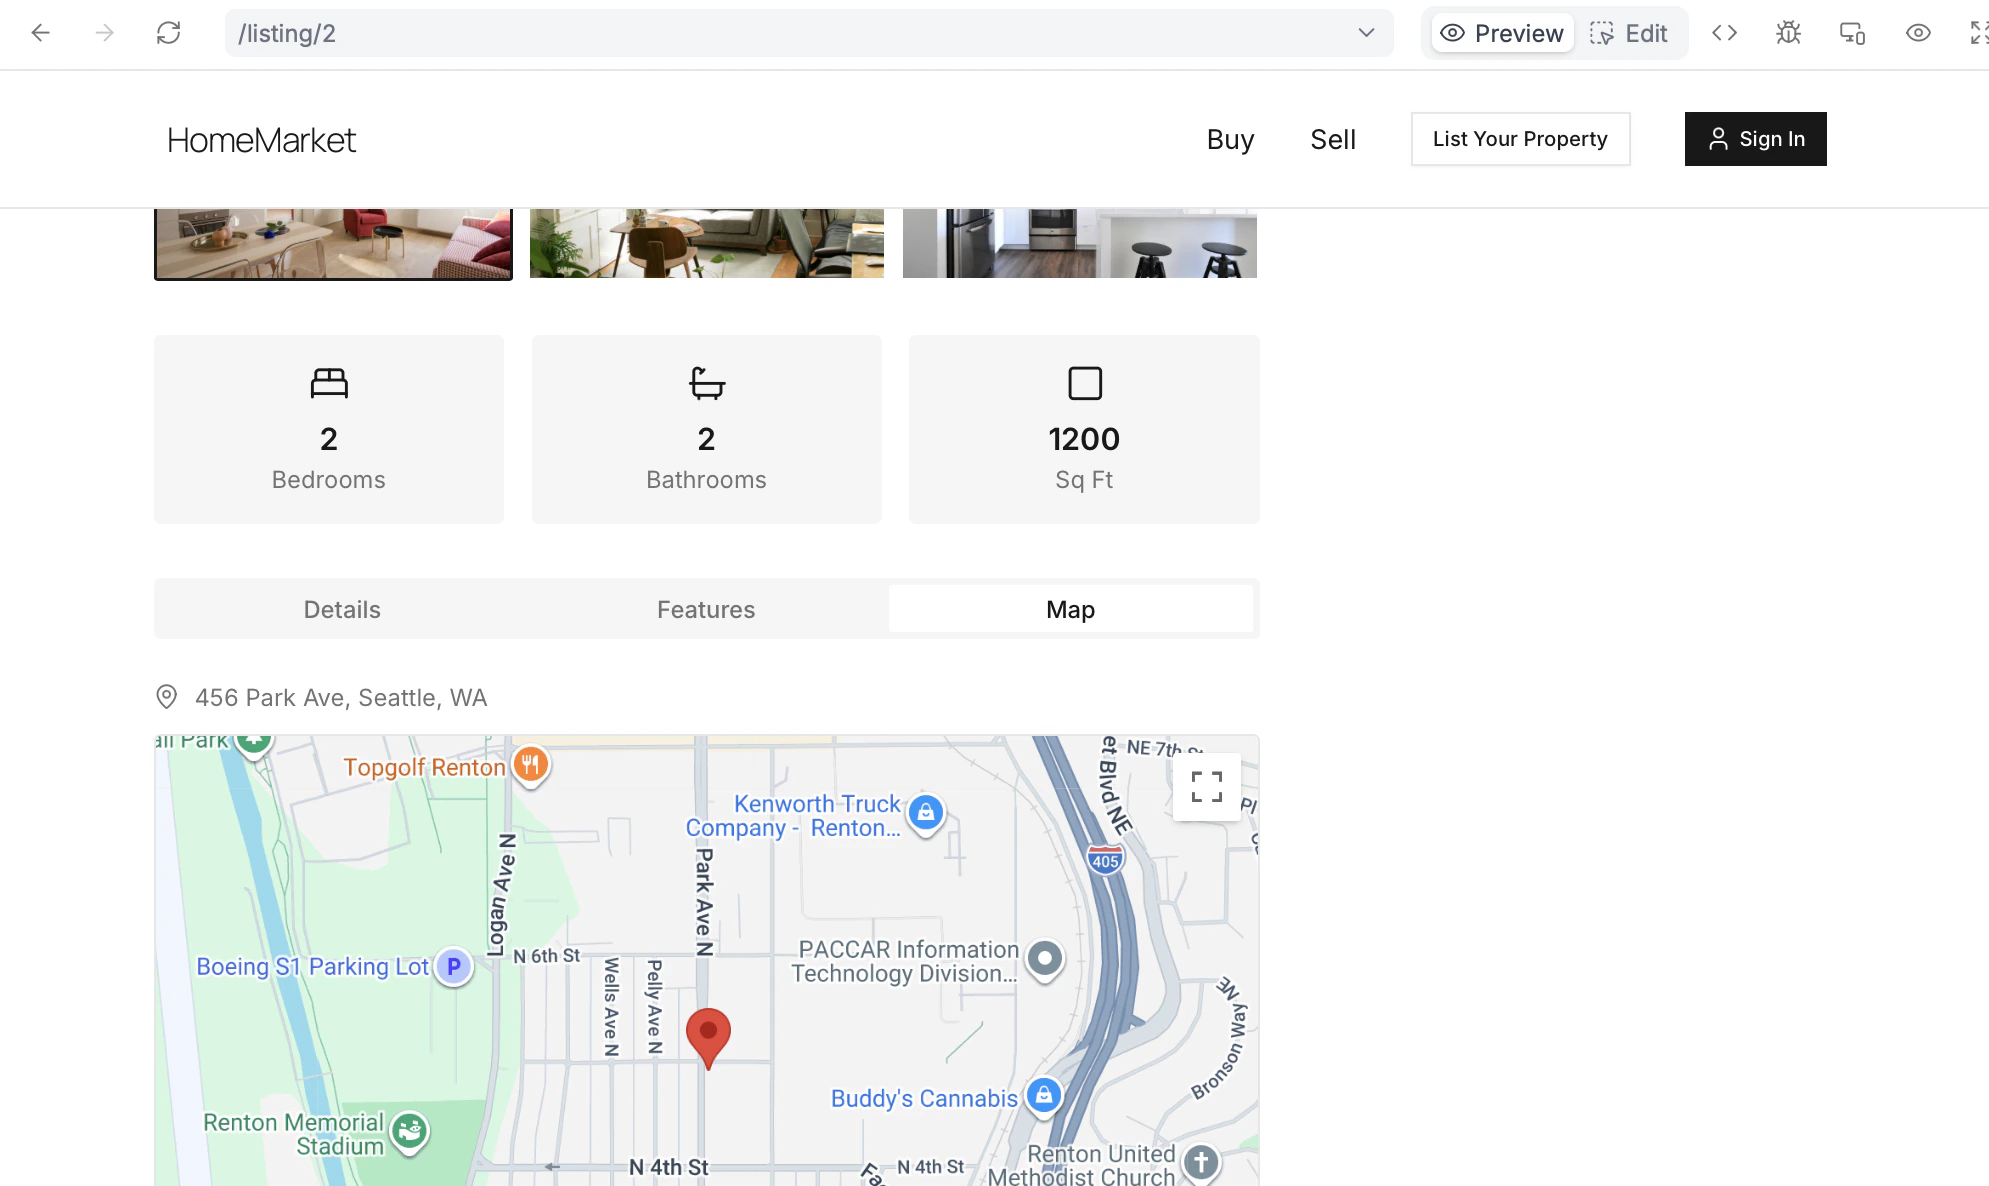
Task: Expand the URL path dropdown chevron
Action: tap(1366, 33)
